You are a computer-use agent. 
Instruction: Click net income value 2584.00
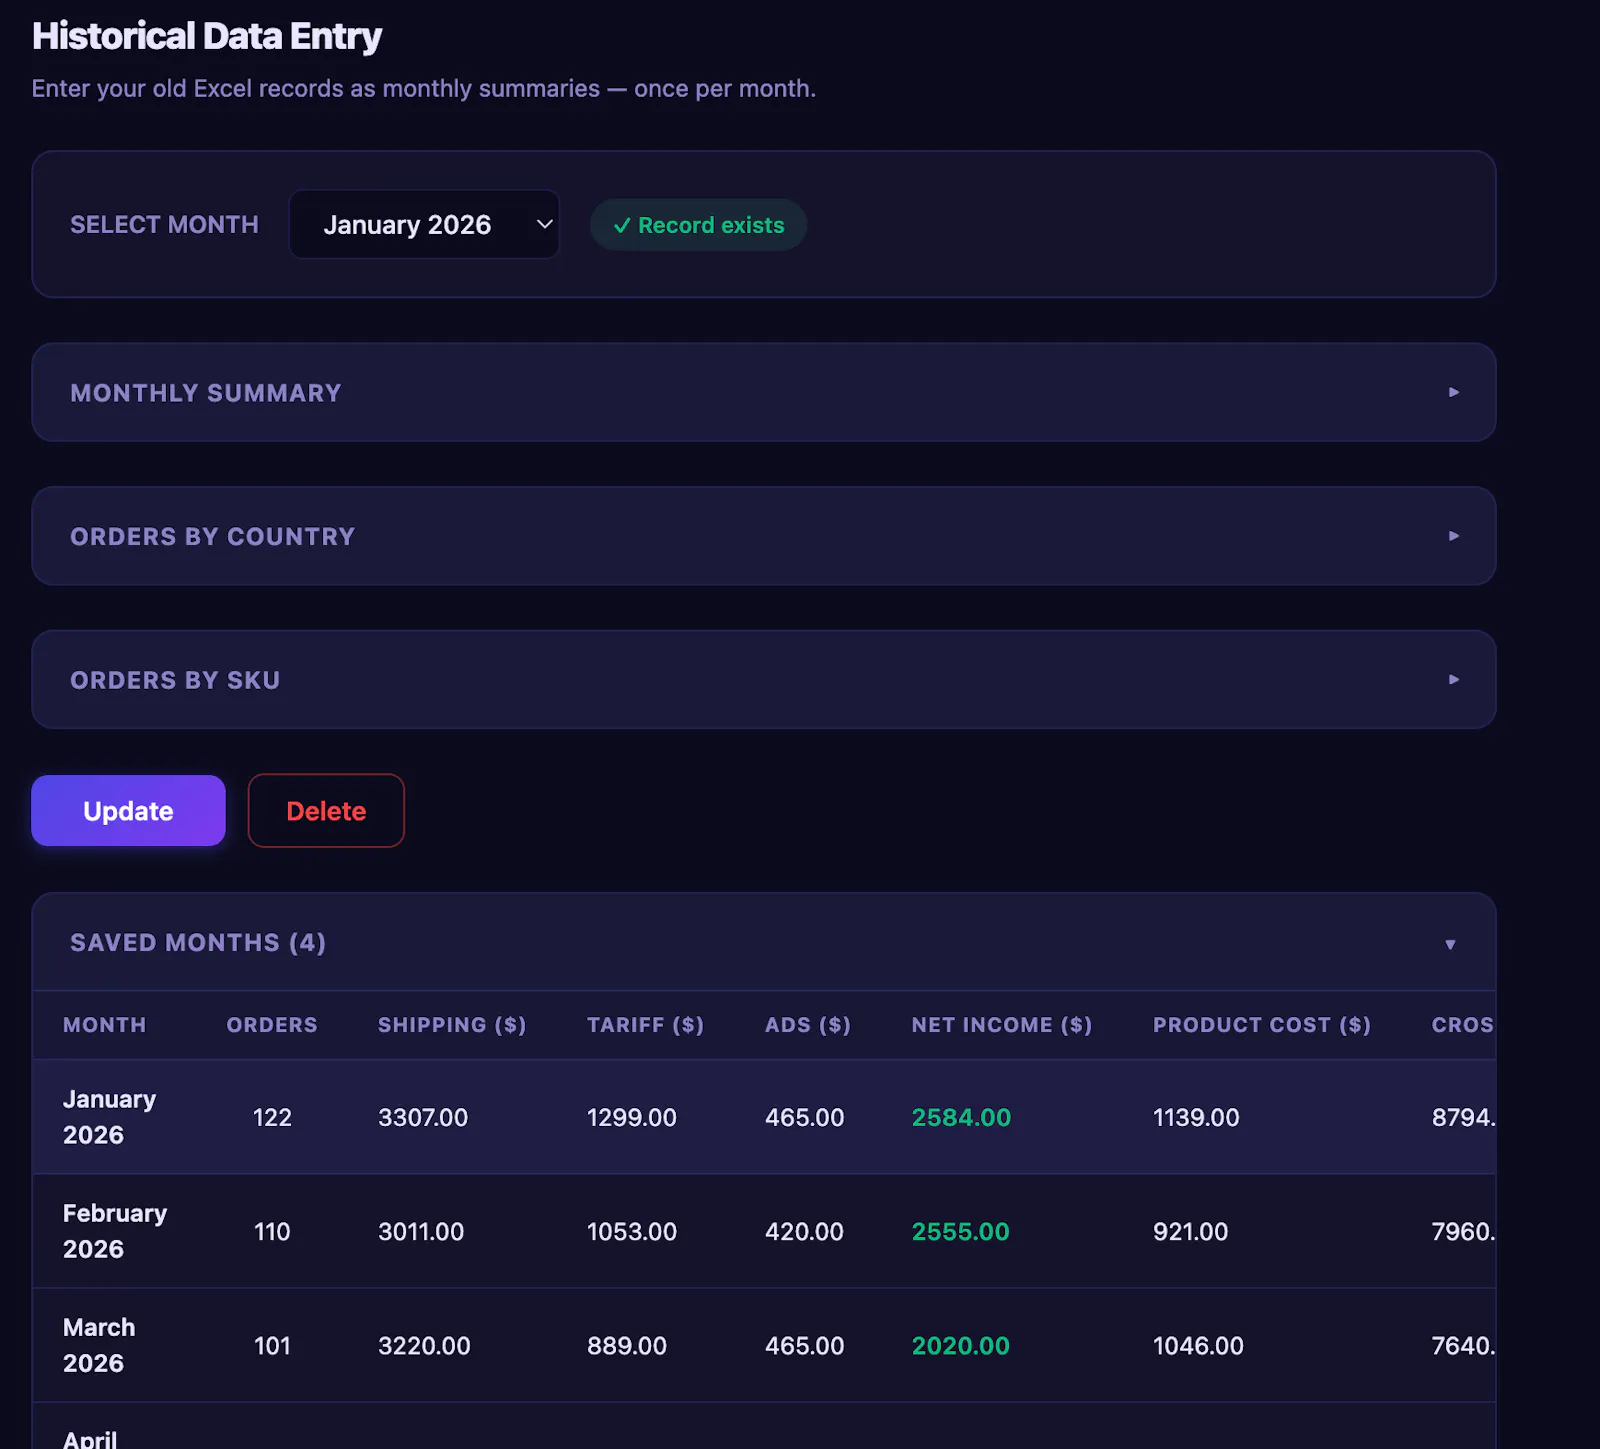pos(961,1117)
